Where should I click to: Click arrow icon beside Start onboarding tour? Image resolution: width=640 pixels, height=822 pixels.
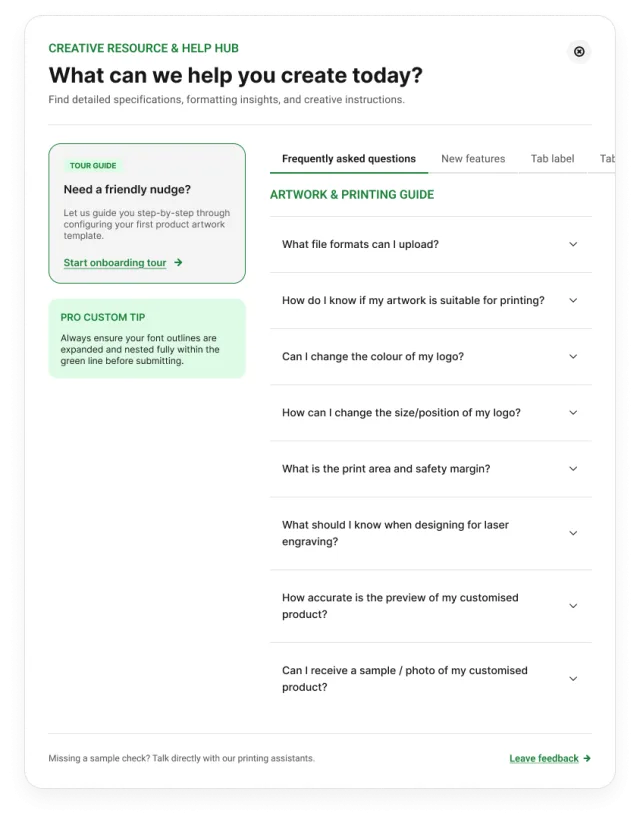(178, 262)
